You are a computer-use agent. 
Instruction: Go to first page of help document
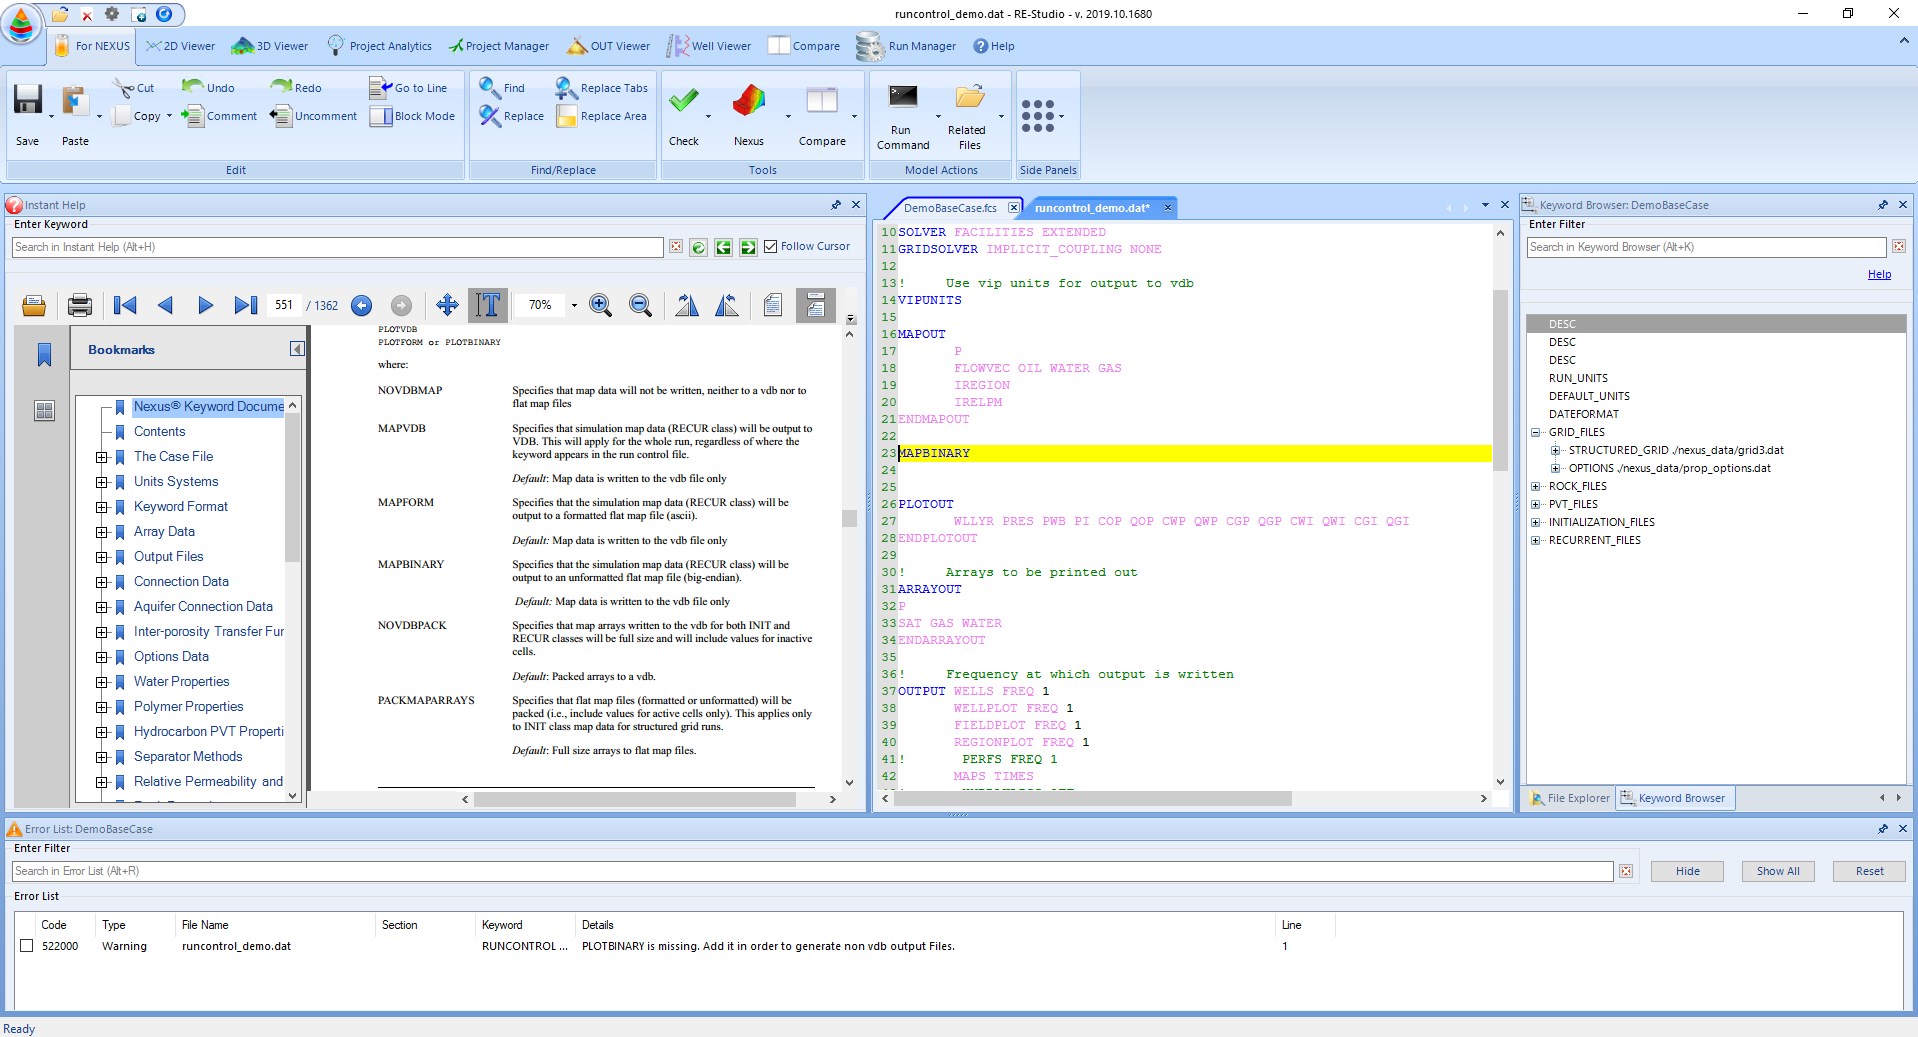coord(125,305)
